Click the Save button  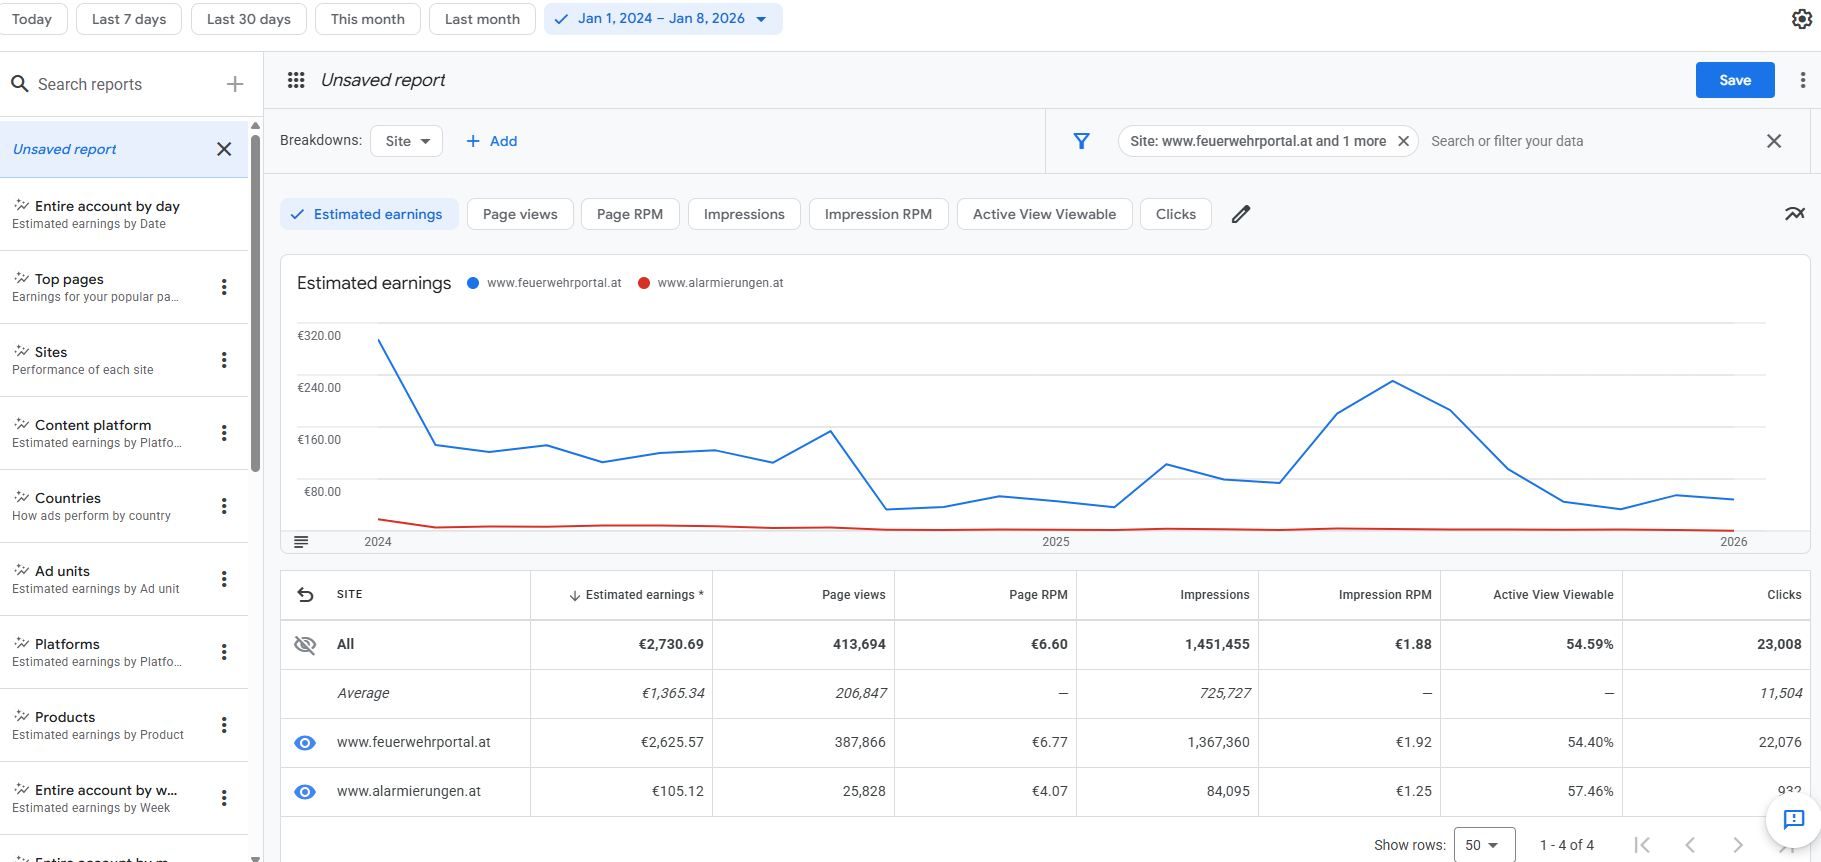point(1734,80)
